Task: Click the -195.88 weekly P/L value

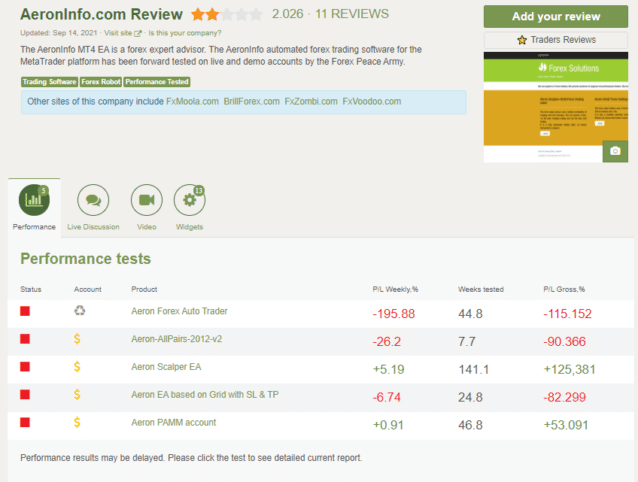Action: point(394,314)
